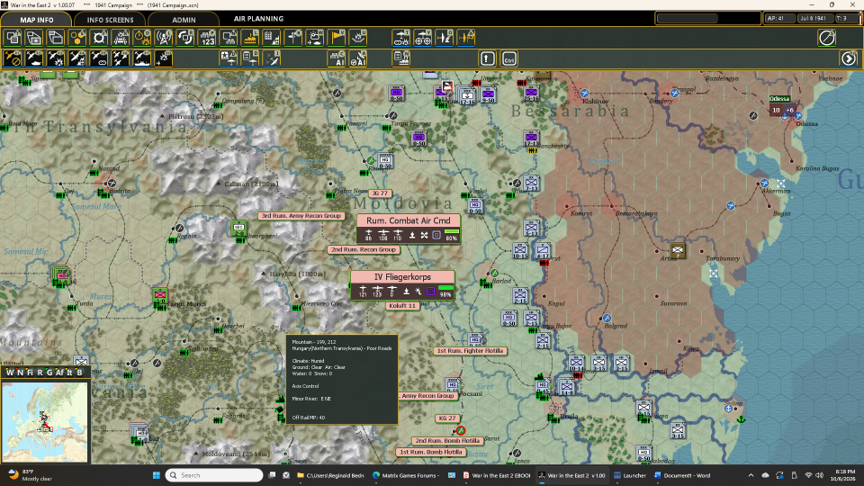Click the yellow flag victory icon
The width and height of the screenshot is (864, 486).
(336, 38)
